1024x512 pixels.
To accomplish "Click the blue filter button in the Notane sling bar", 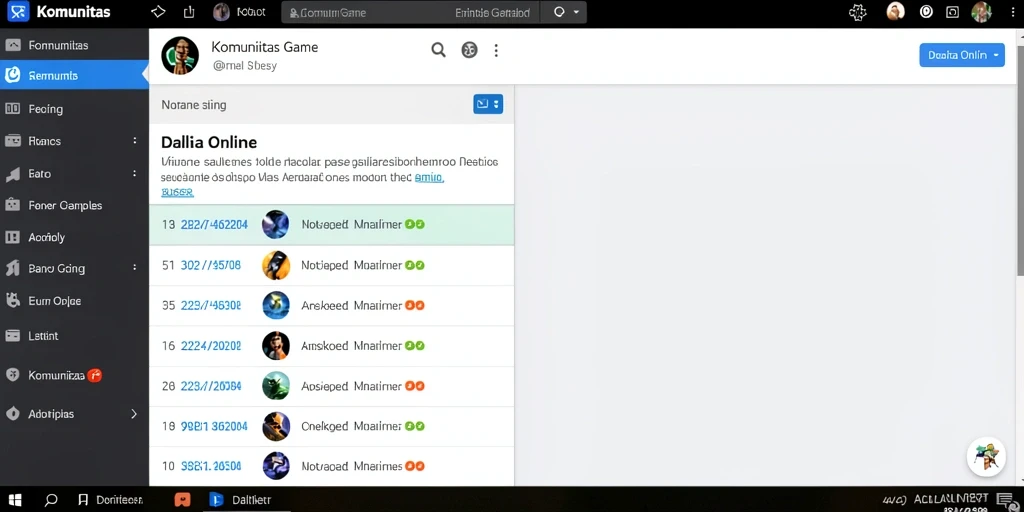I will pyautogui.click(x=488, y=104).
